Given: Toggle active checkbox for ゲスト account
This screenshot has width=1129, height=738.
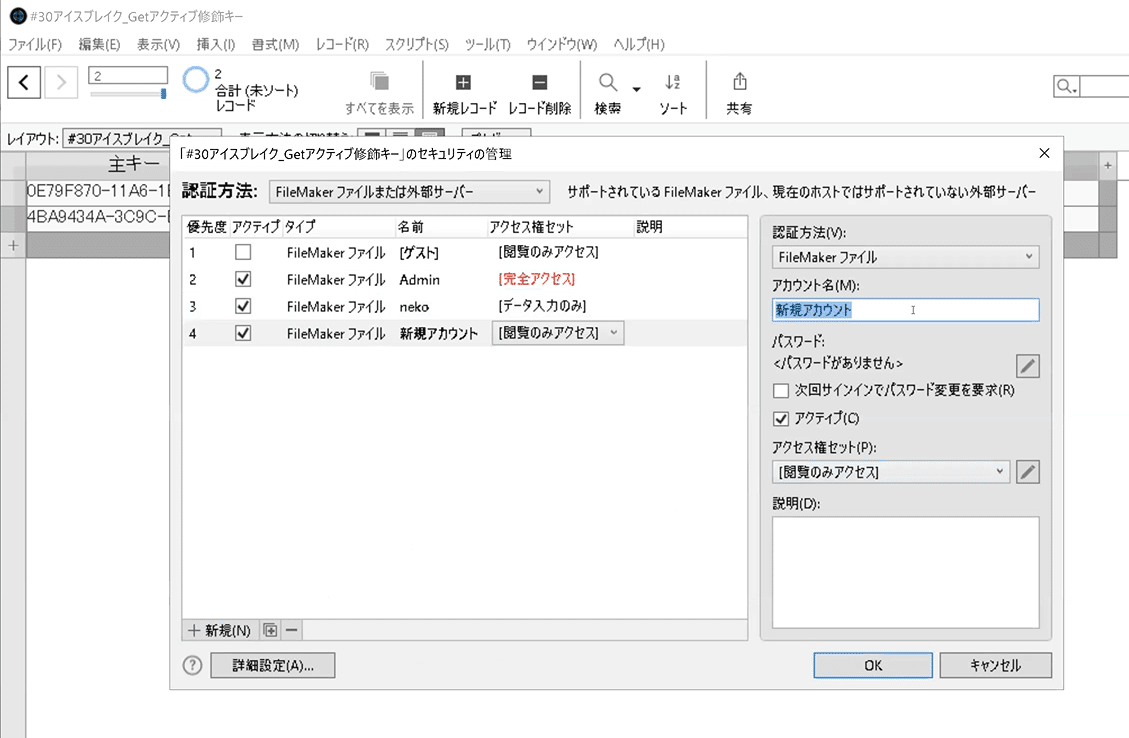Looking at the screenshot, I should coord(243,253).
